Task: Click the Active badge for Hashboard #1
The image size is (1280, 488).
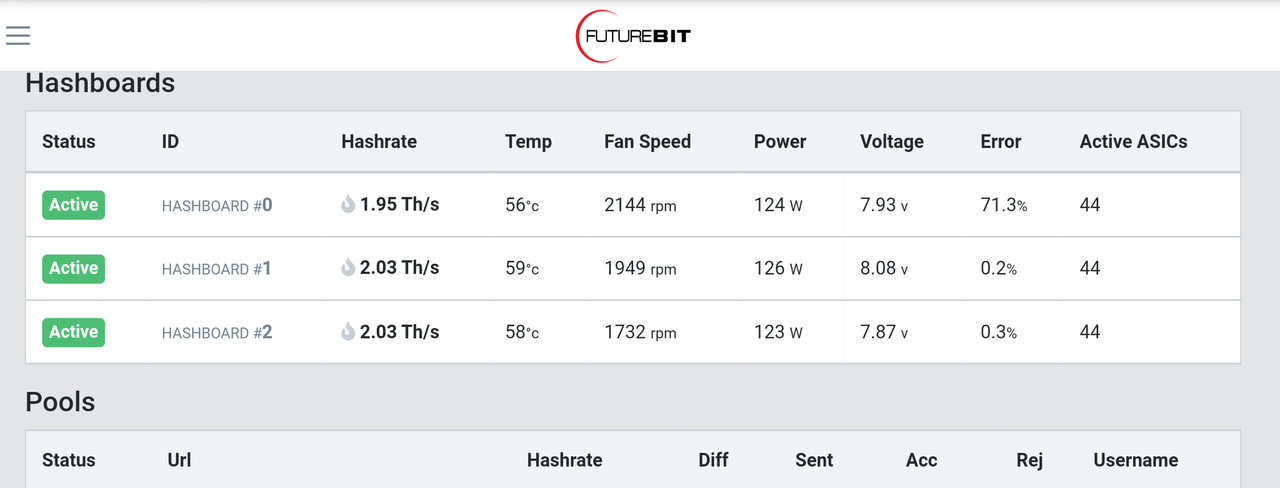Action: click(x=73, y=268)
